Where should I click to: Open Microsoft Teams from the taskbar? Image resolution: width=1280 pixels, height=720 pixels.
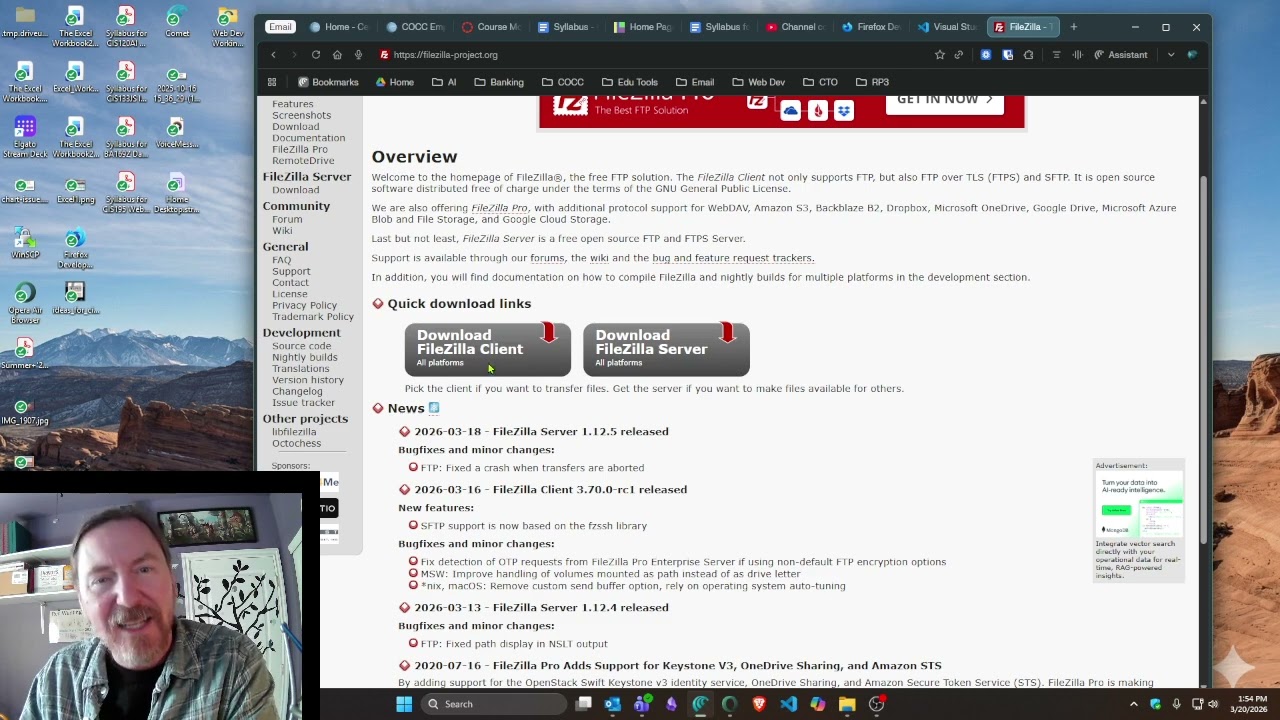642,704
